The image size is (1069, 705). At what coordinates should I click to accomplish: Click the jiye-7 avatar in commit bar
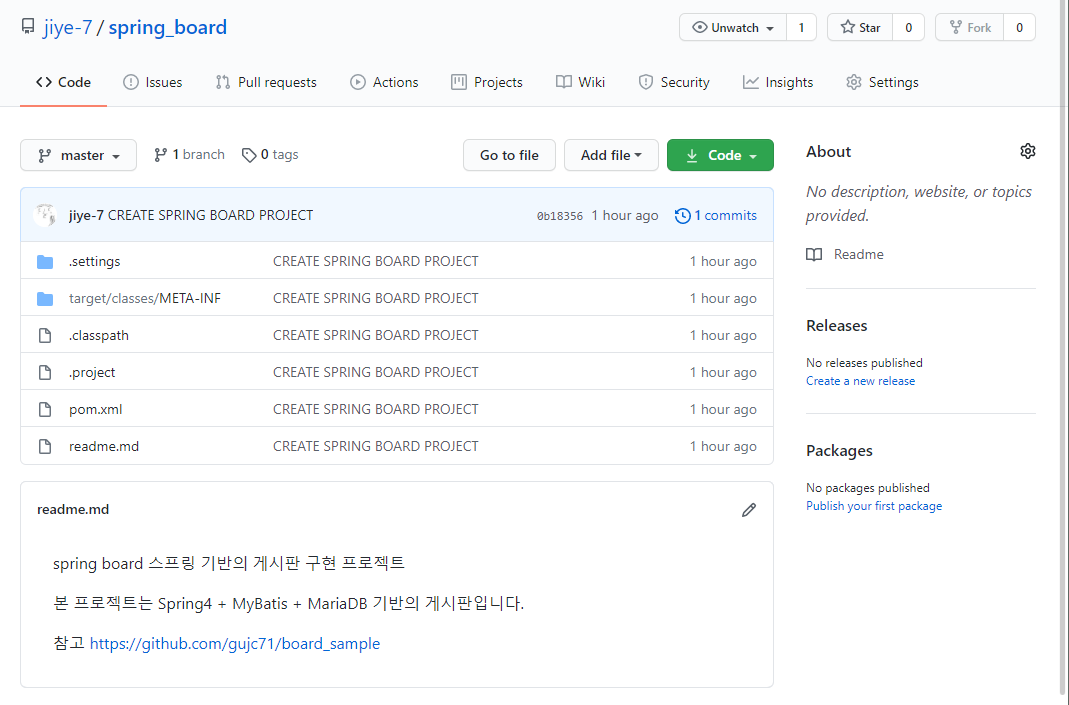click(45, 215)
